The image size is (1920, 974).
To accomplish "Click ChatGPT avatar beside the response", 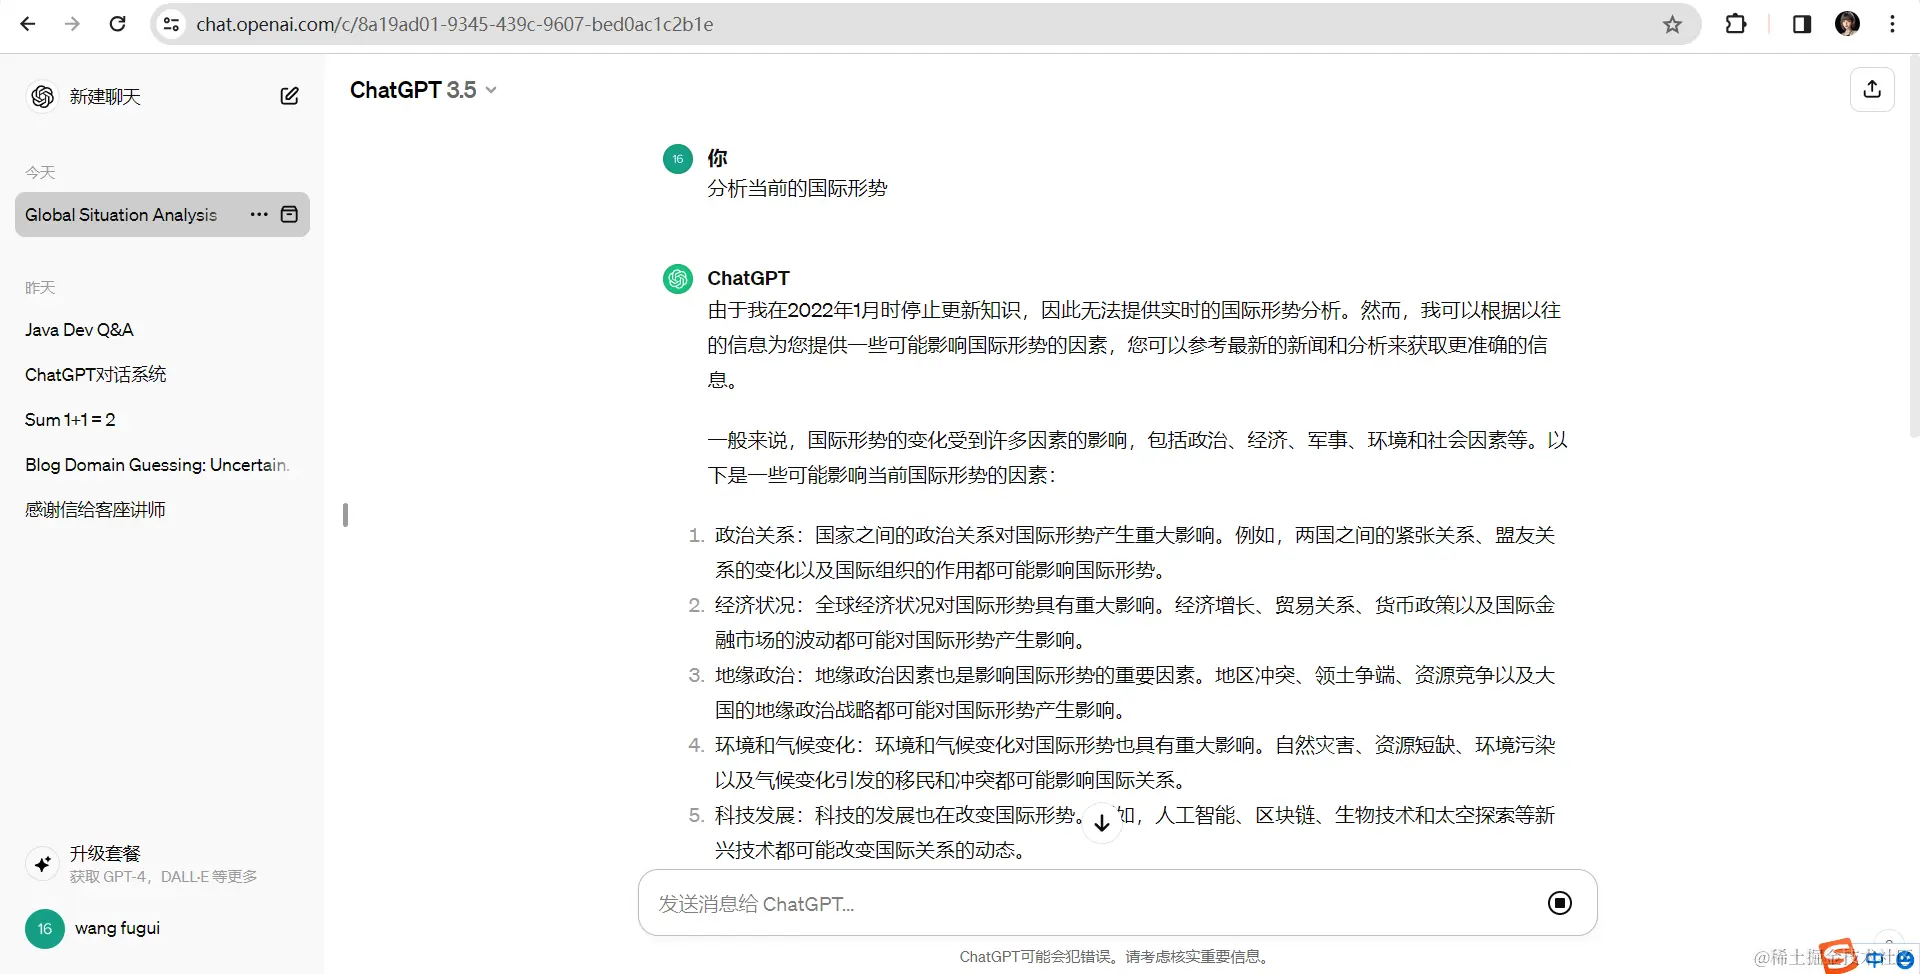I will (678, 278).
